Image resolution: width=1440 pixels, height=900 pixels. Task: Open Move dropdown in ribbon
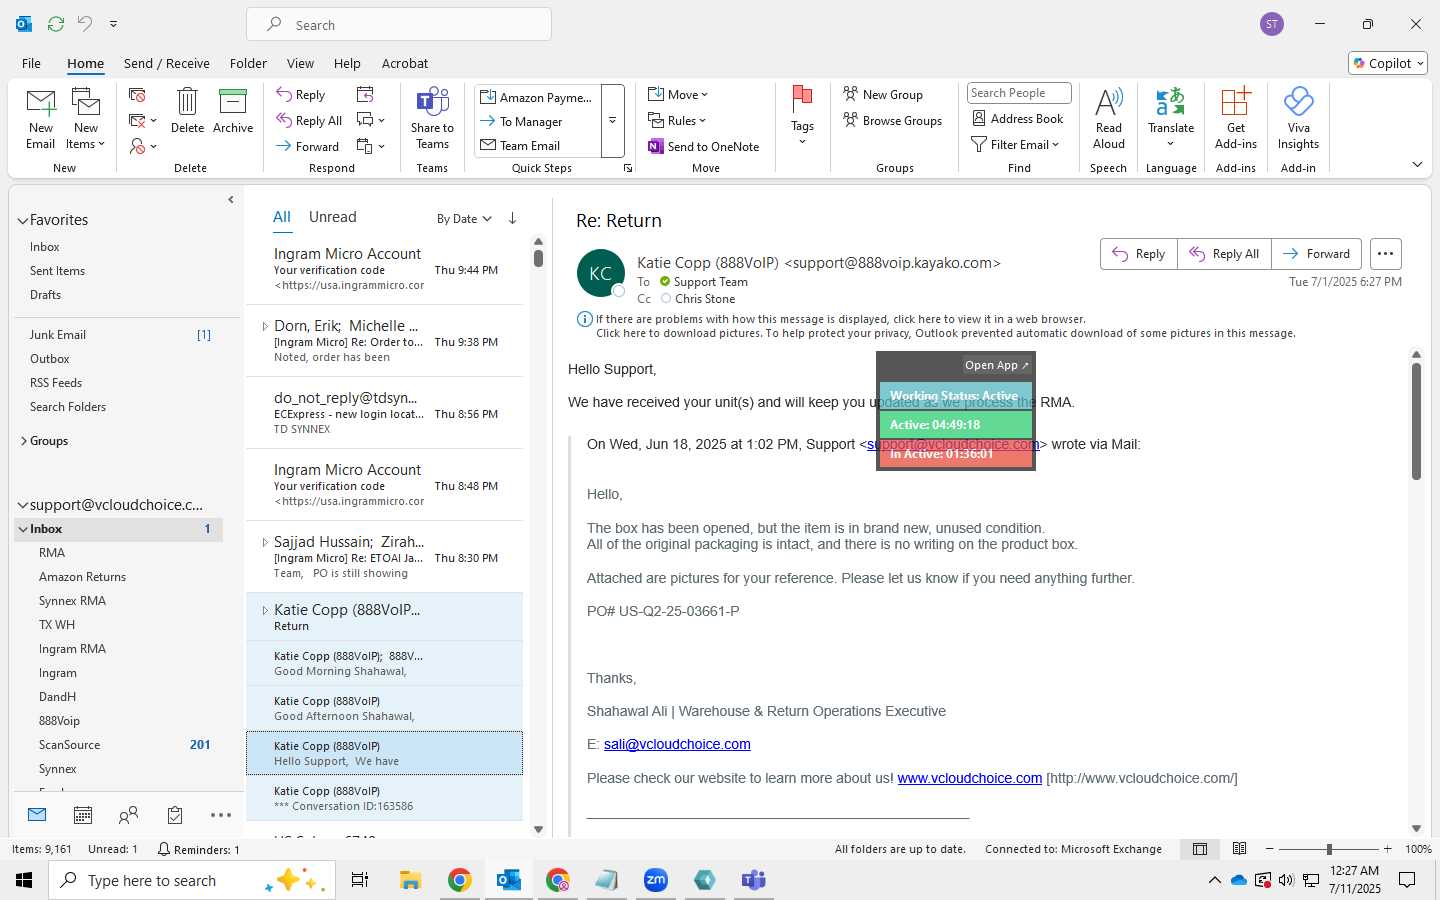(x=678, y=94)
